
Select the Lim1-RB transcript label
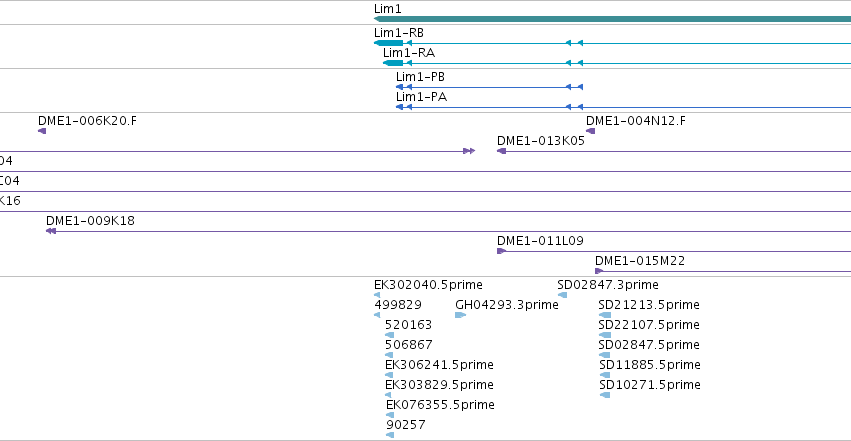(399, 33)
